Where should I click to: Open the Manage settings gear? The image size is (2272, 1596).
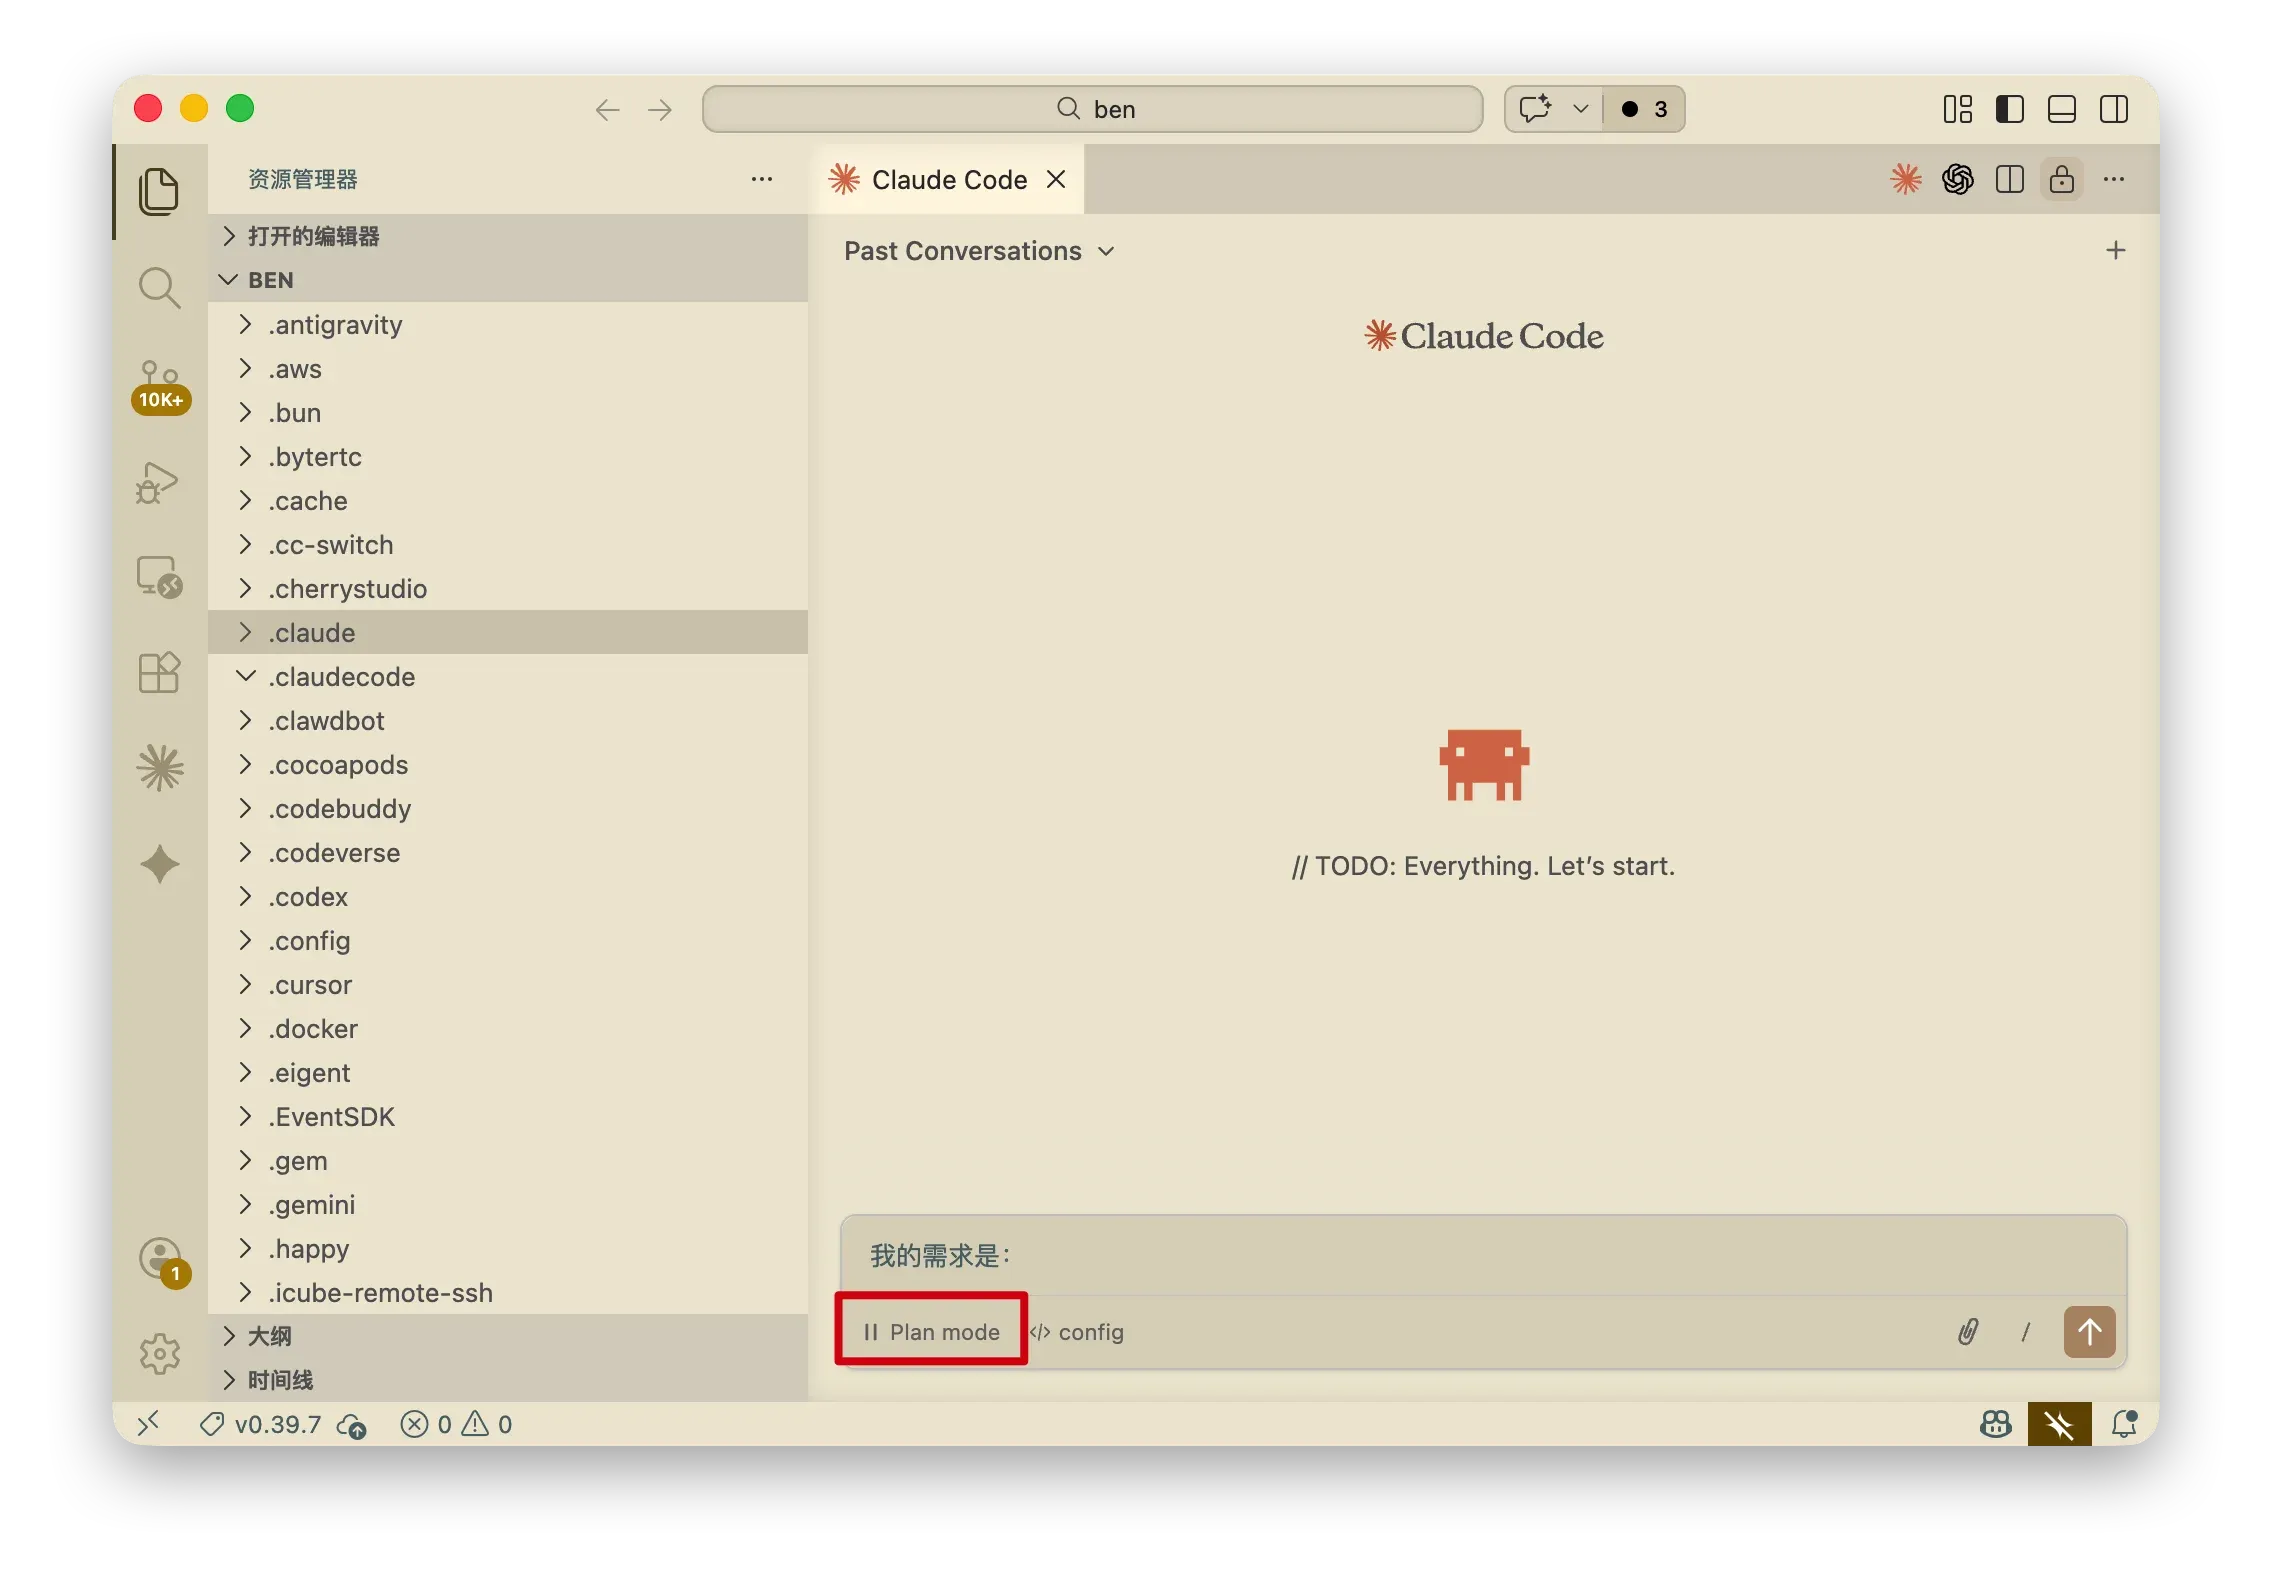pyautogui.click(x=160, y=1354)
